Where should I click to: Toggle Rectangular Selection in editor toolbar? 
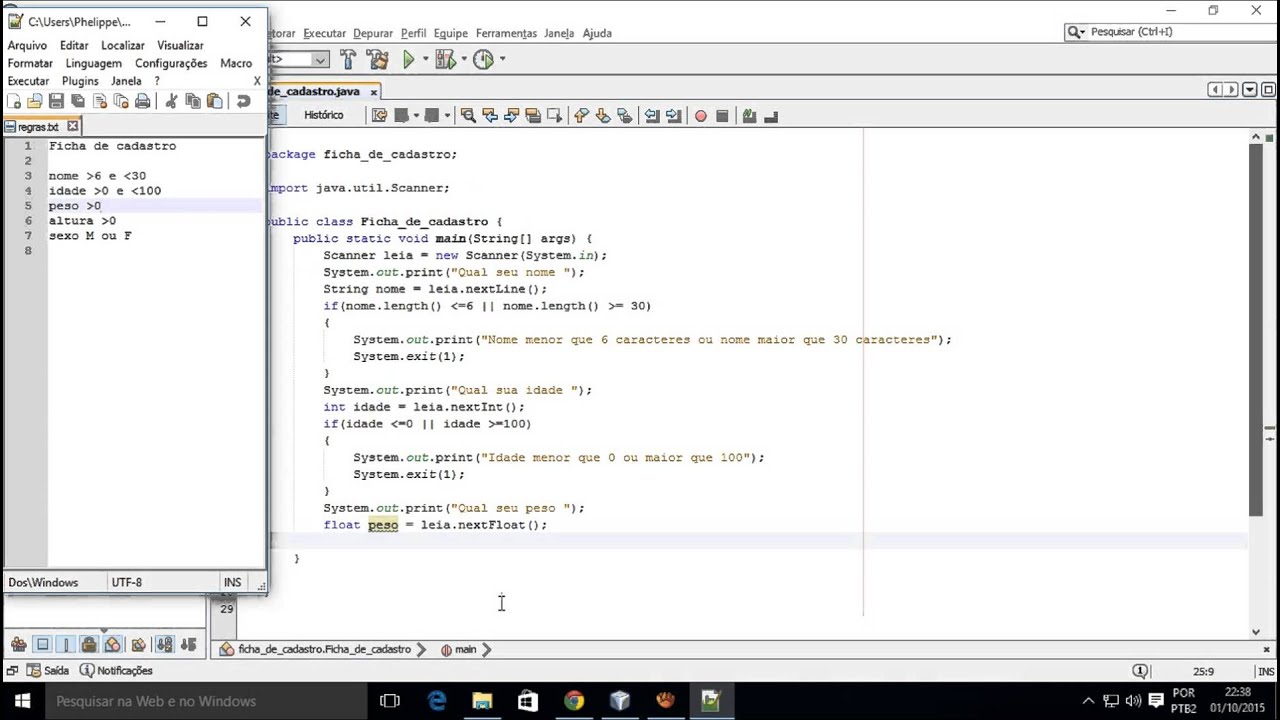coord(555,116)
